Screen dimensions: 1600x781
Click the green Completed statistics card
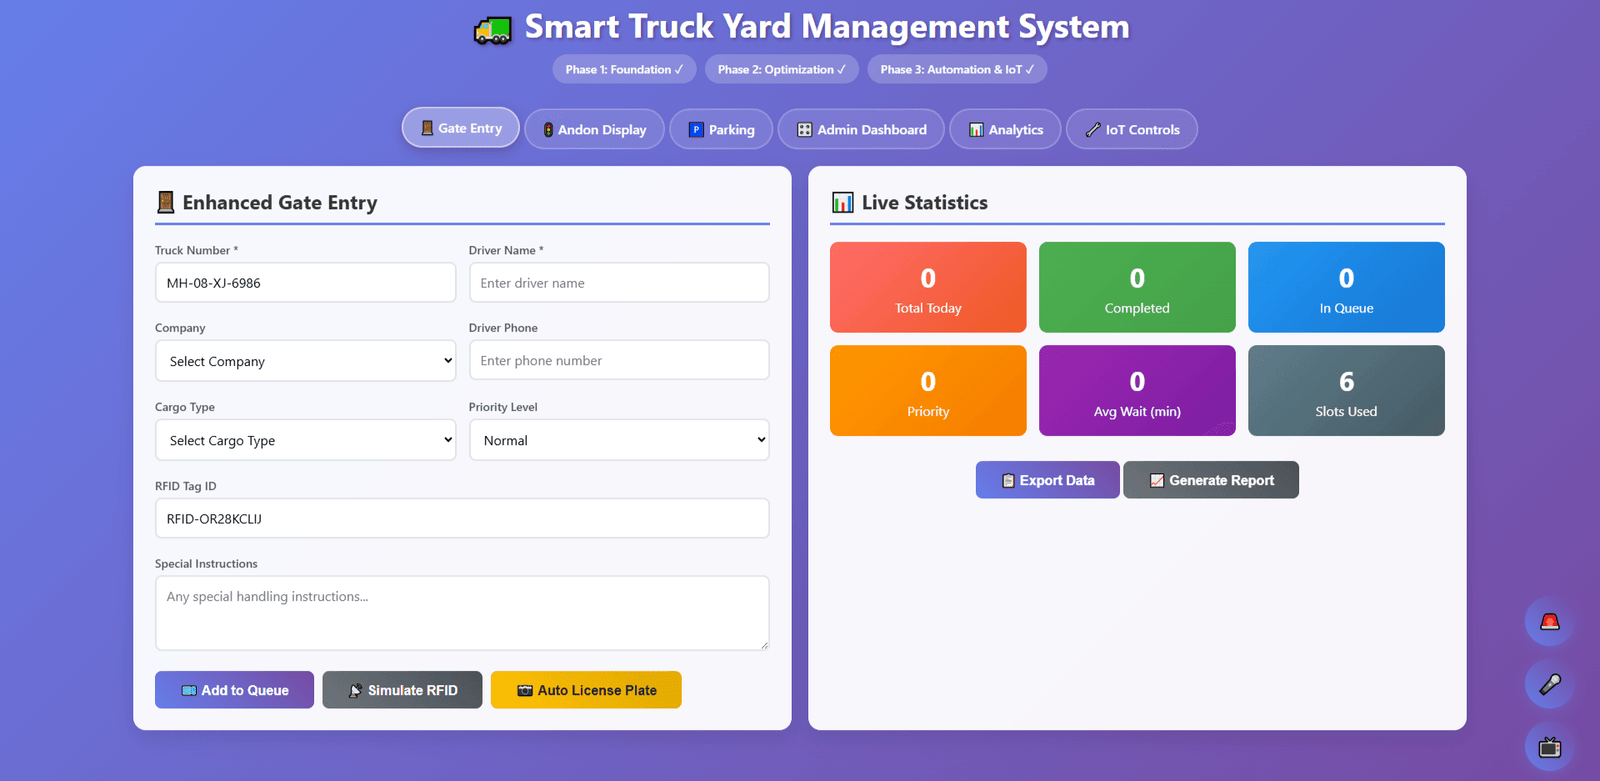coord(1137,287)
